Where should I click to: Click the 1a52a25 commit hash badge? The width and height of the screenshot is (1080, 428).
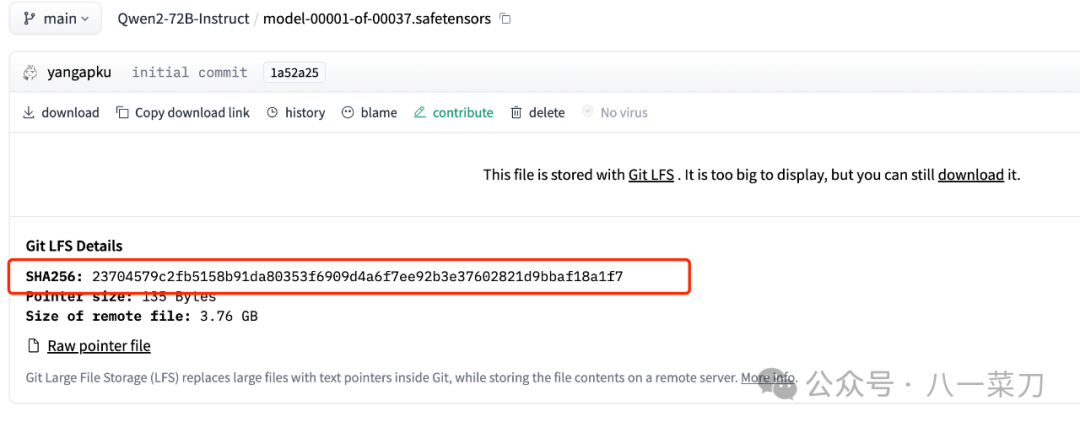(x=294, y=72)
